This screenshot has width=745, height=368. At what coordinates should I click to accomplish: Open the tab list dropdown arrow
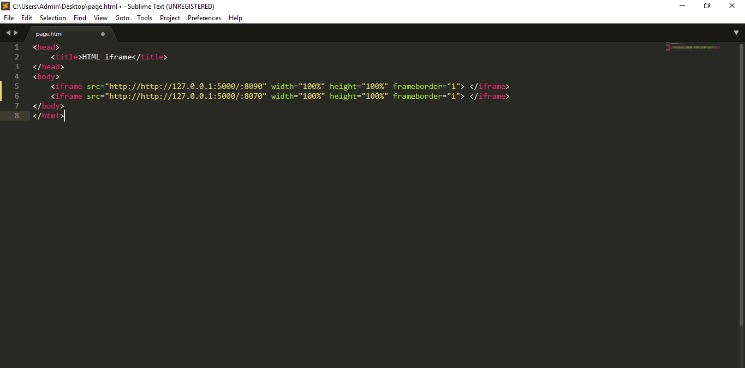pyautogui.click(x=736, y=33)
